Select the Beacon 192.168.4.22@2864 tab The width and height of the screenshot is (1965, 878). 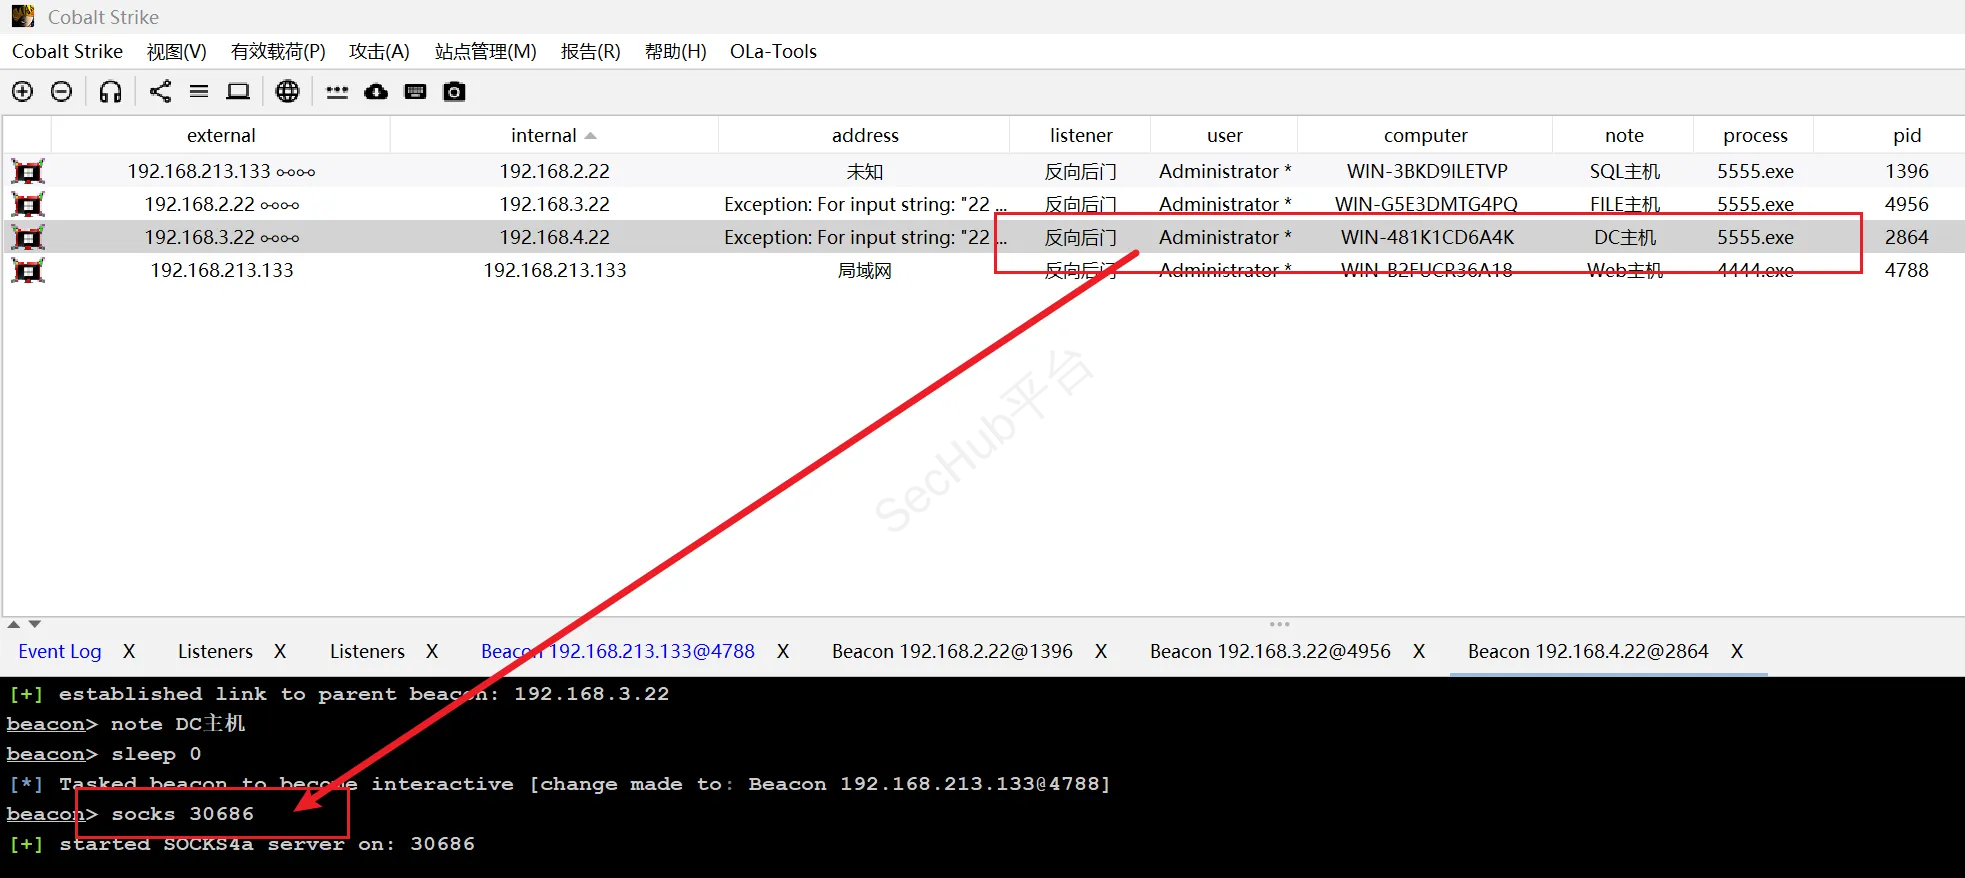click(x=1588, y=651)
